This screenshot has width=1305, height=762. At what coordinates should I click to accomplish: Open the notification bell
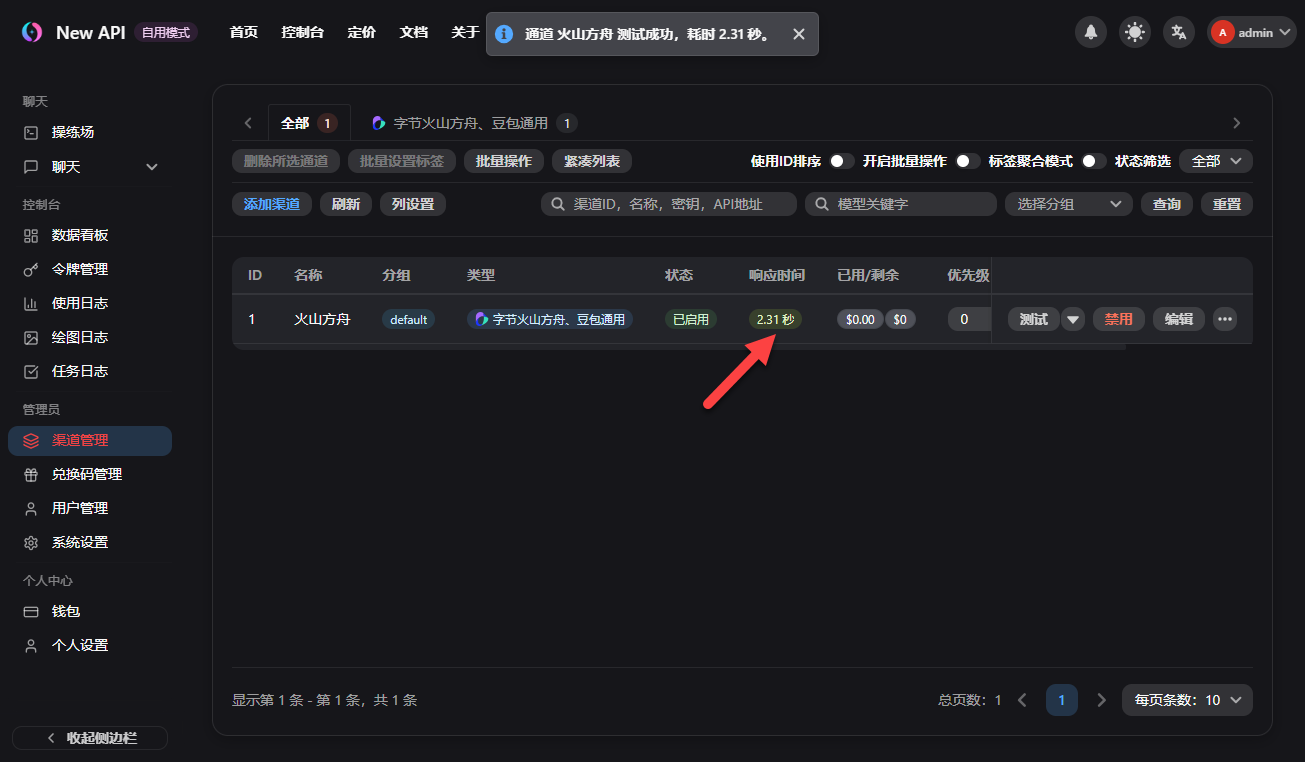[1090, 31]
